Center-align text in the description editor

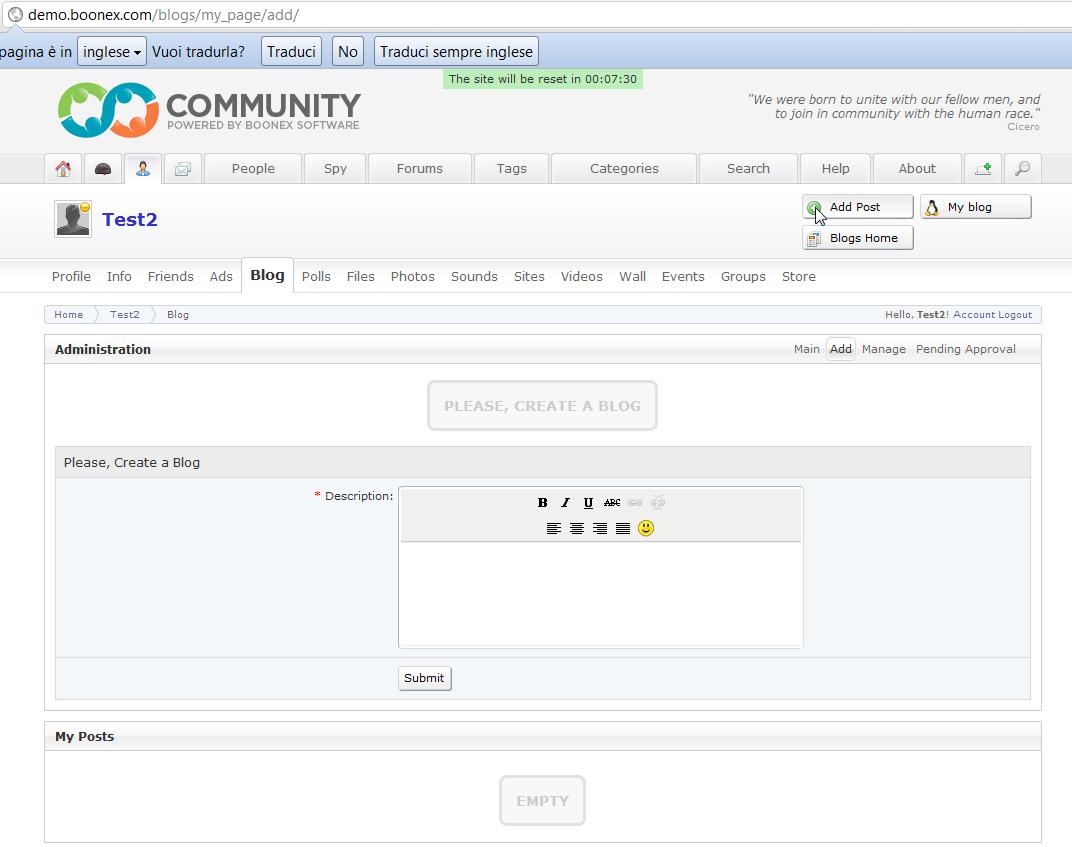pos(577,528)
